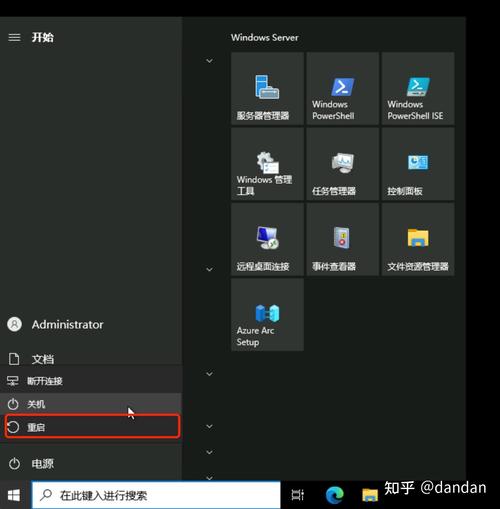Click the search magnifier icon

[46, 495]
